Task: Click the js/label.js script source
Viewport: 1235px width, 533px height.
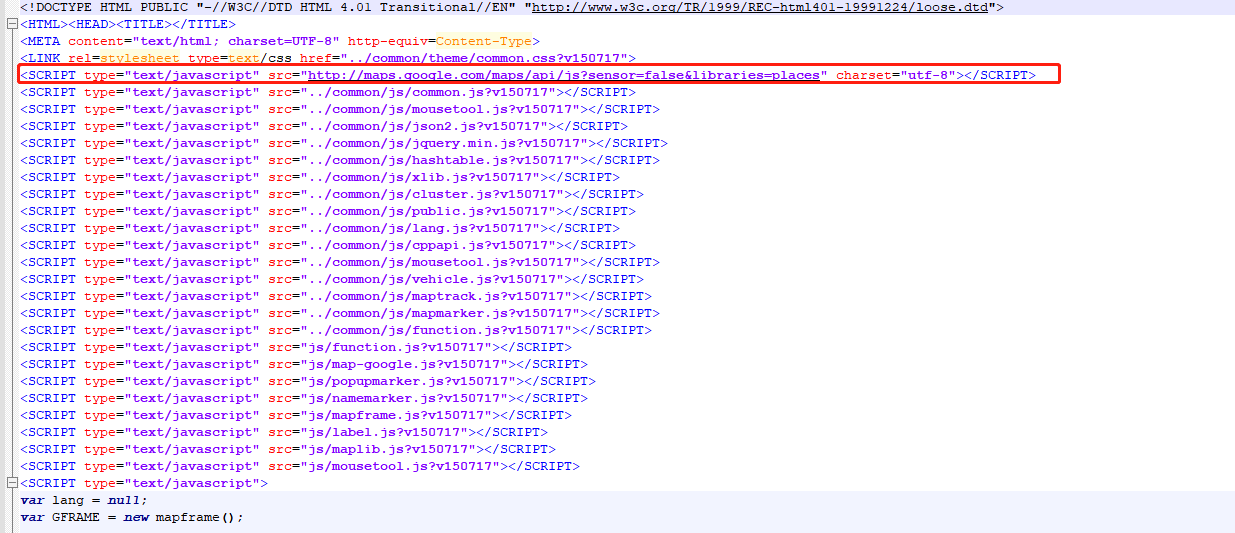Action: 384,433
